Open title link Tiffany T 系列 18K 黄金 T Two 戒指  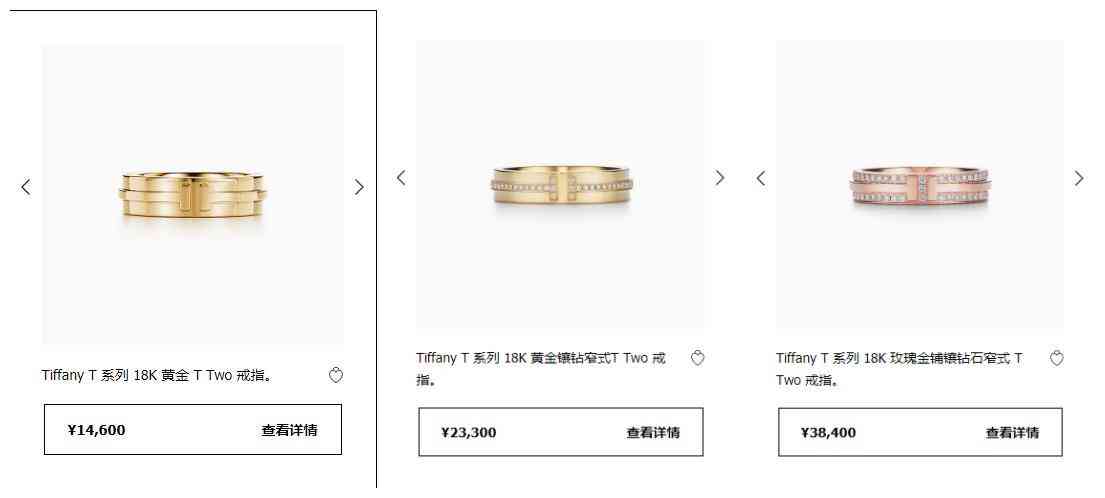tap(157, 375)
